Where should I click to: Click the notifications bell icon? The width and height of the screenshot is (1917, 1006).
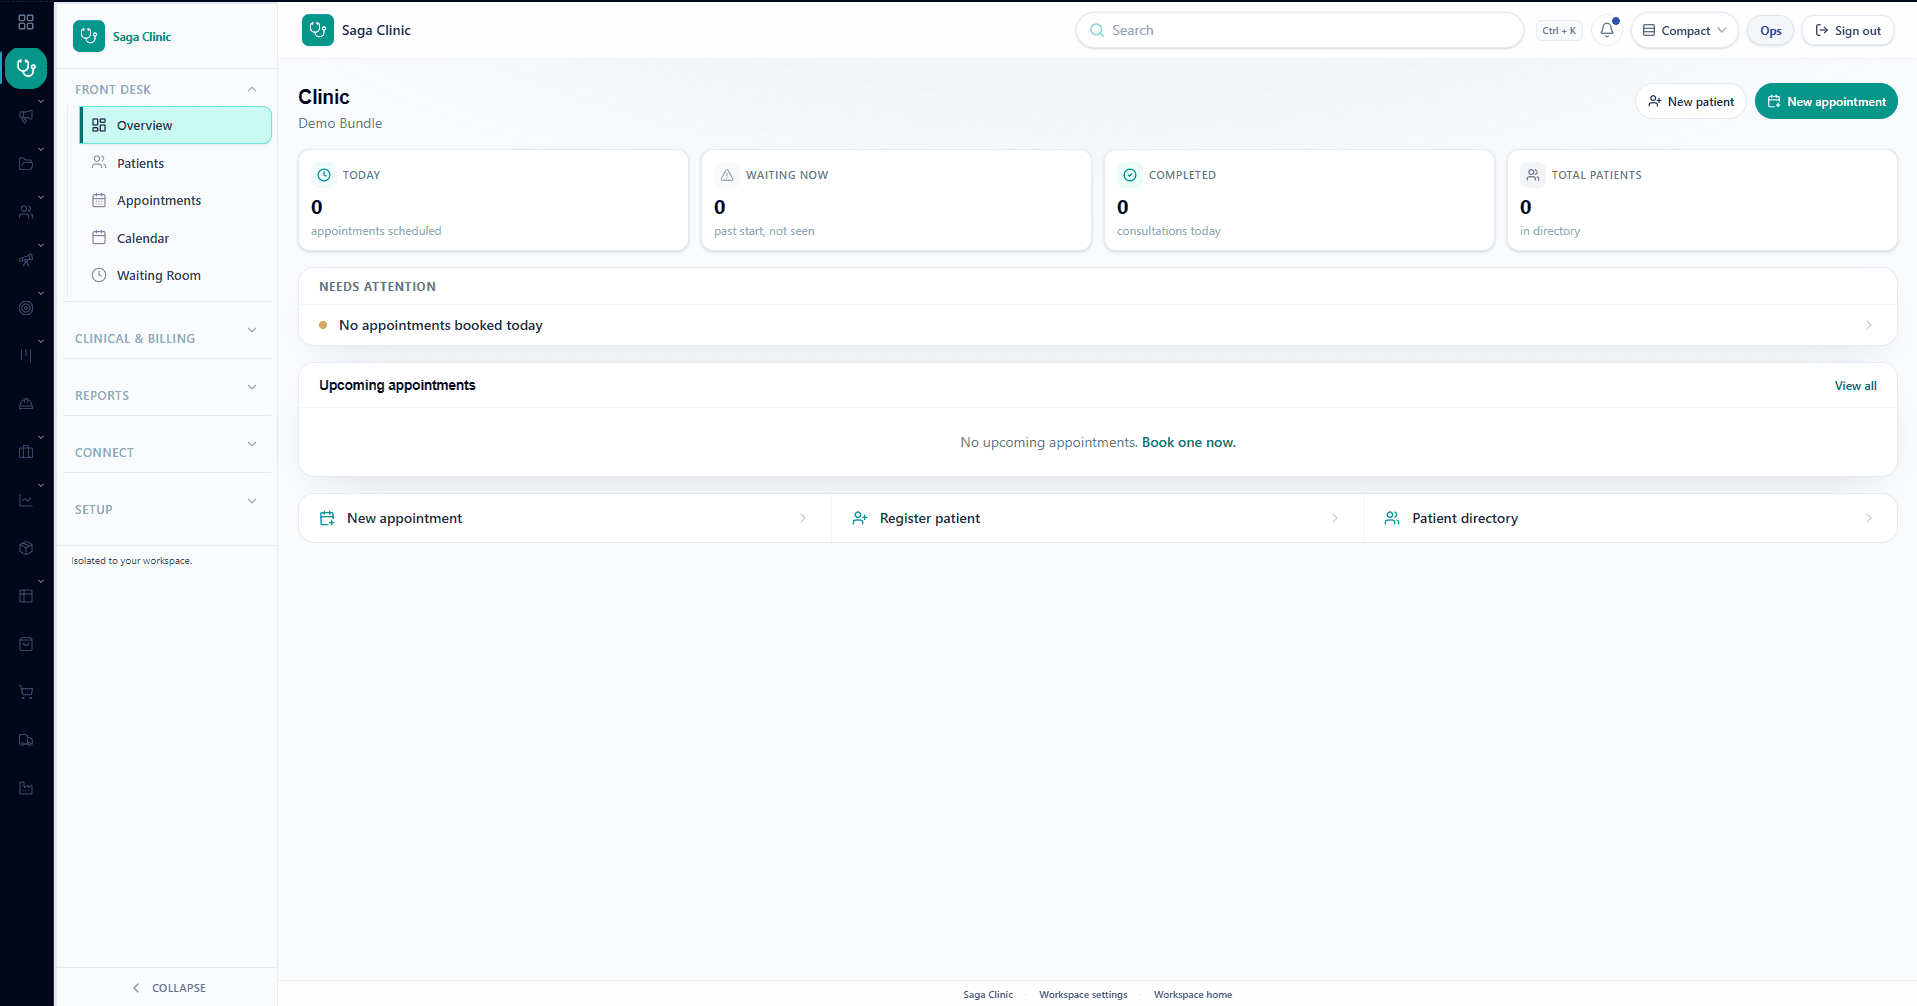point(1607,30)
